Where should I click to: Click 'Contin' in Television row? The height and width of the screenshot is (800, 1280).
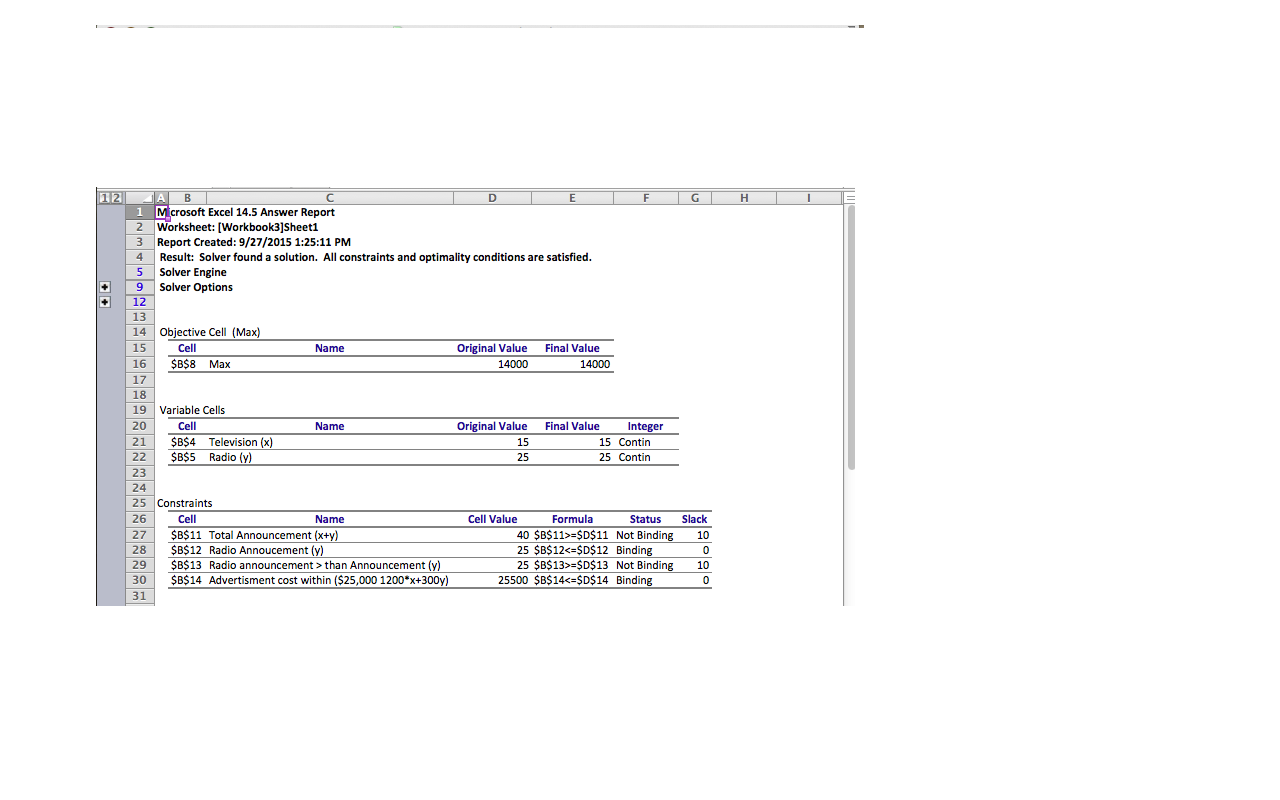click(634, 442)
